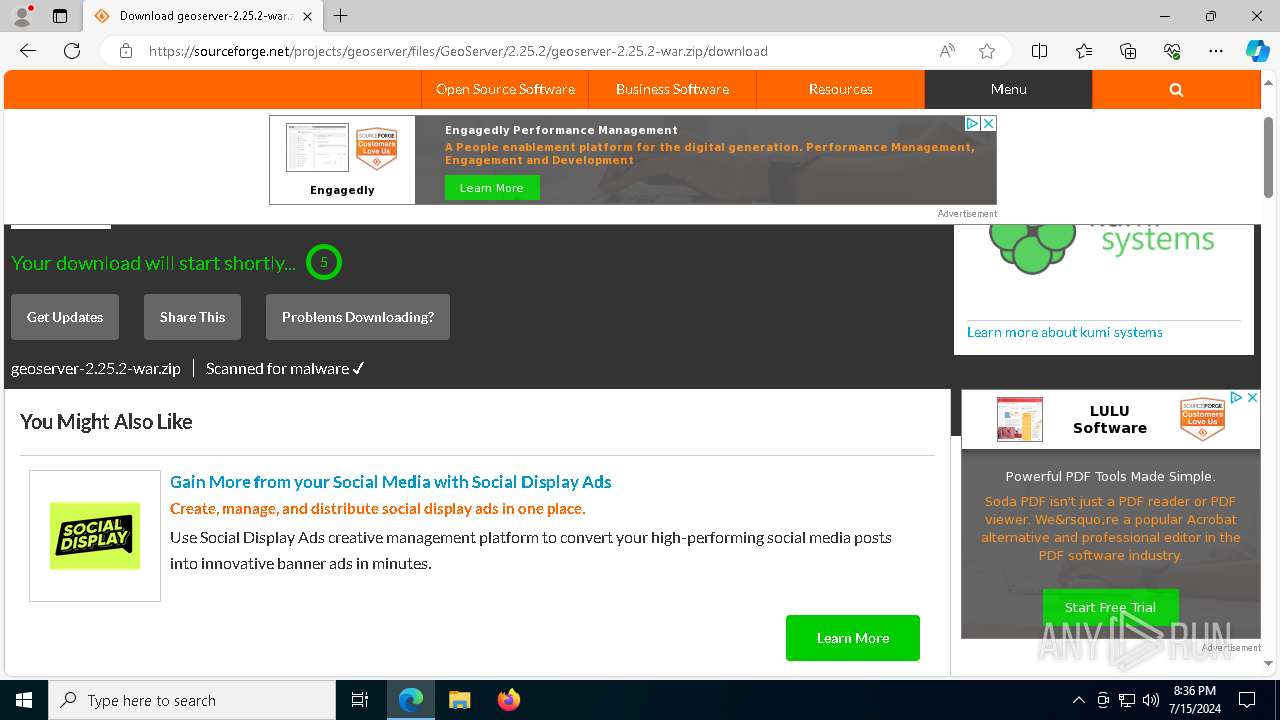Open Task View on the taskbar
1280x720 pixels.
(360, 700)
